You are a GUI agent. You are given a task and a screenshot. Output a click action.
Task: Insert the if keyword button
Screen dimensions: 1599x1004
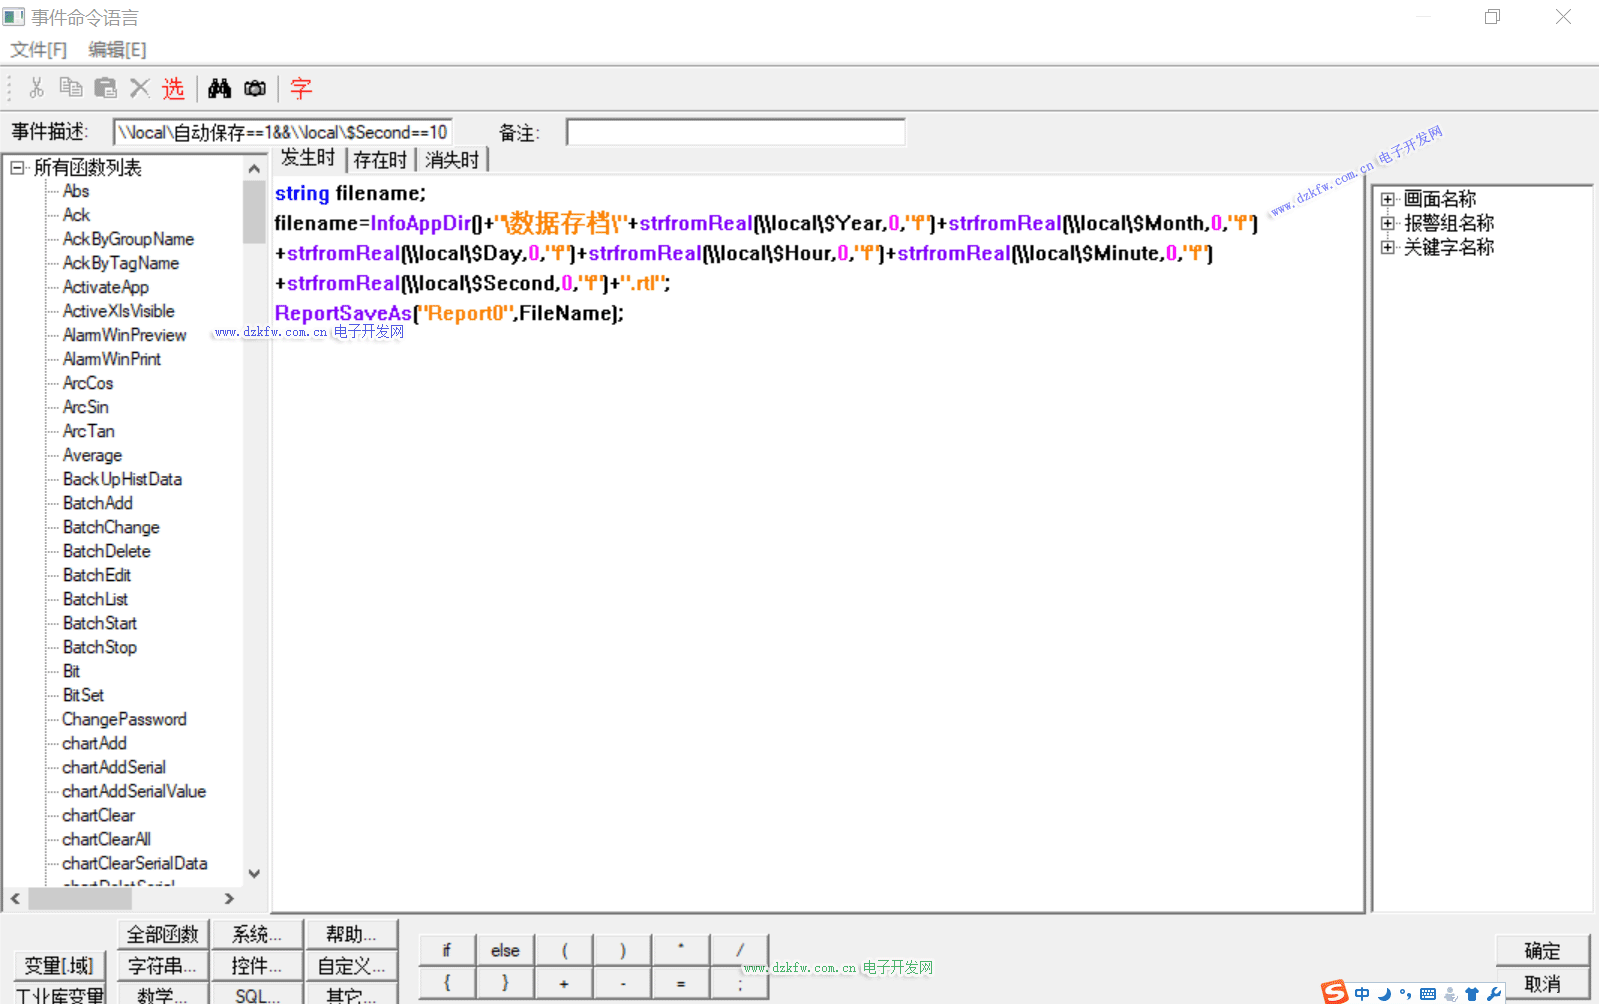[x=447, y=950]
